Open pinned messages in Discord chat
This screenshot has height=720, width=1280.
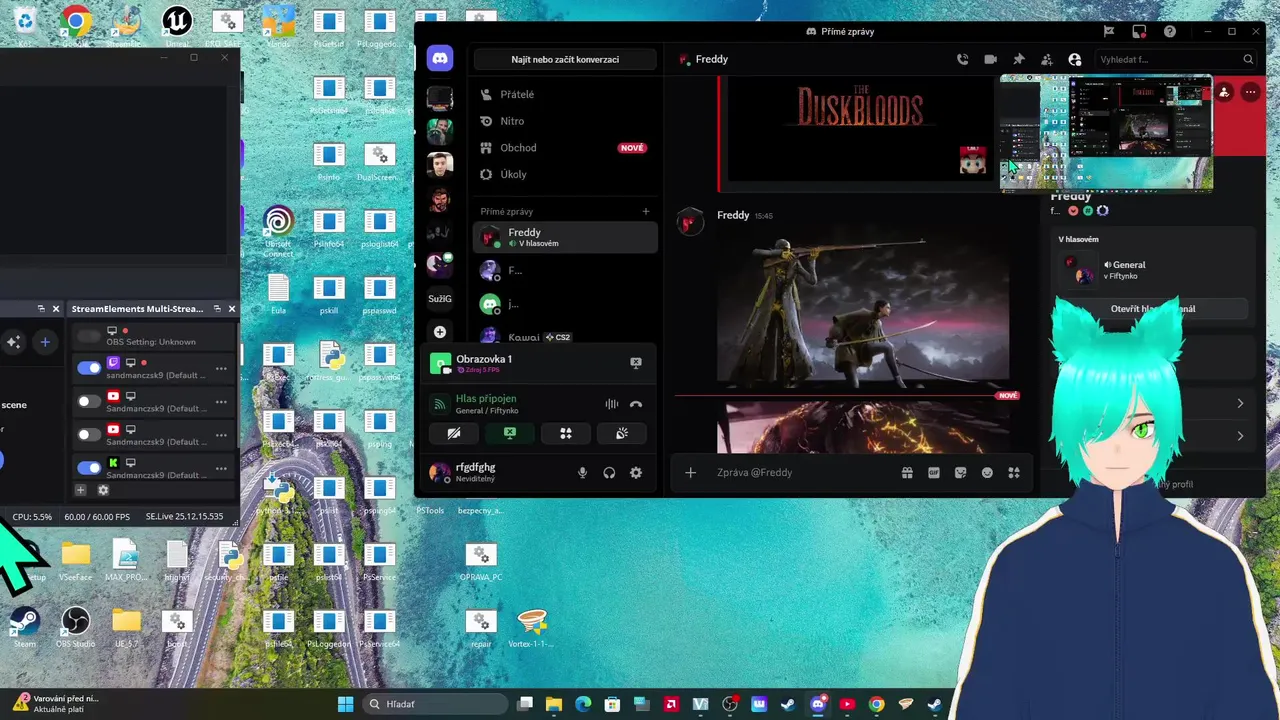[1018, 59]
